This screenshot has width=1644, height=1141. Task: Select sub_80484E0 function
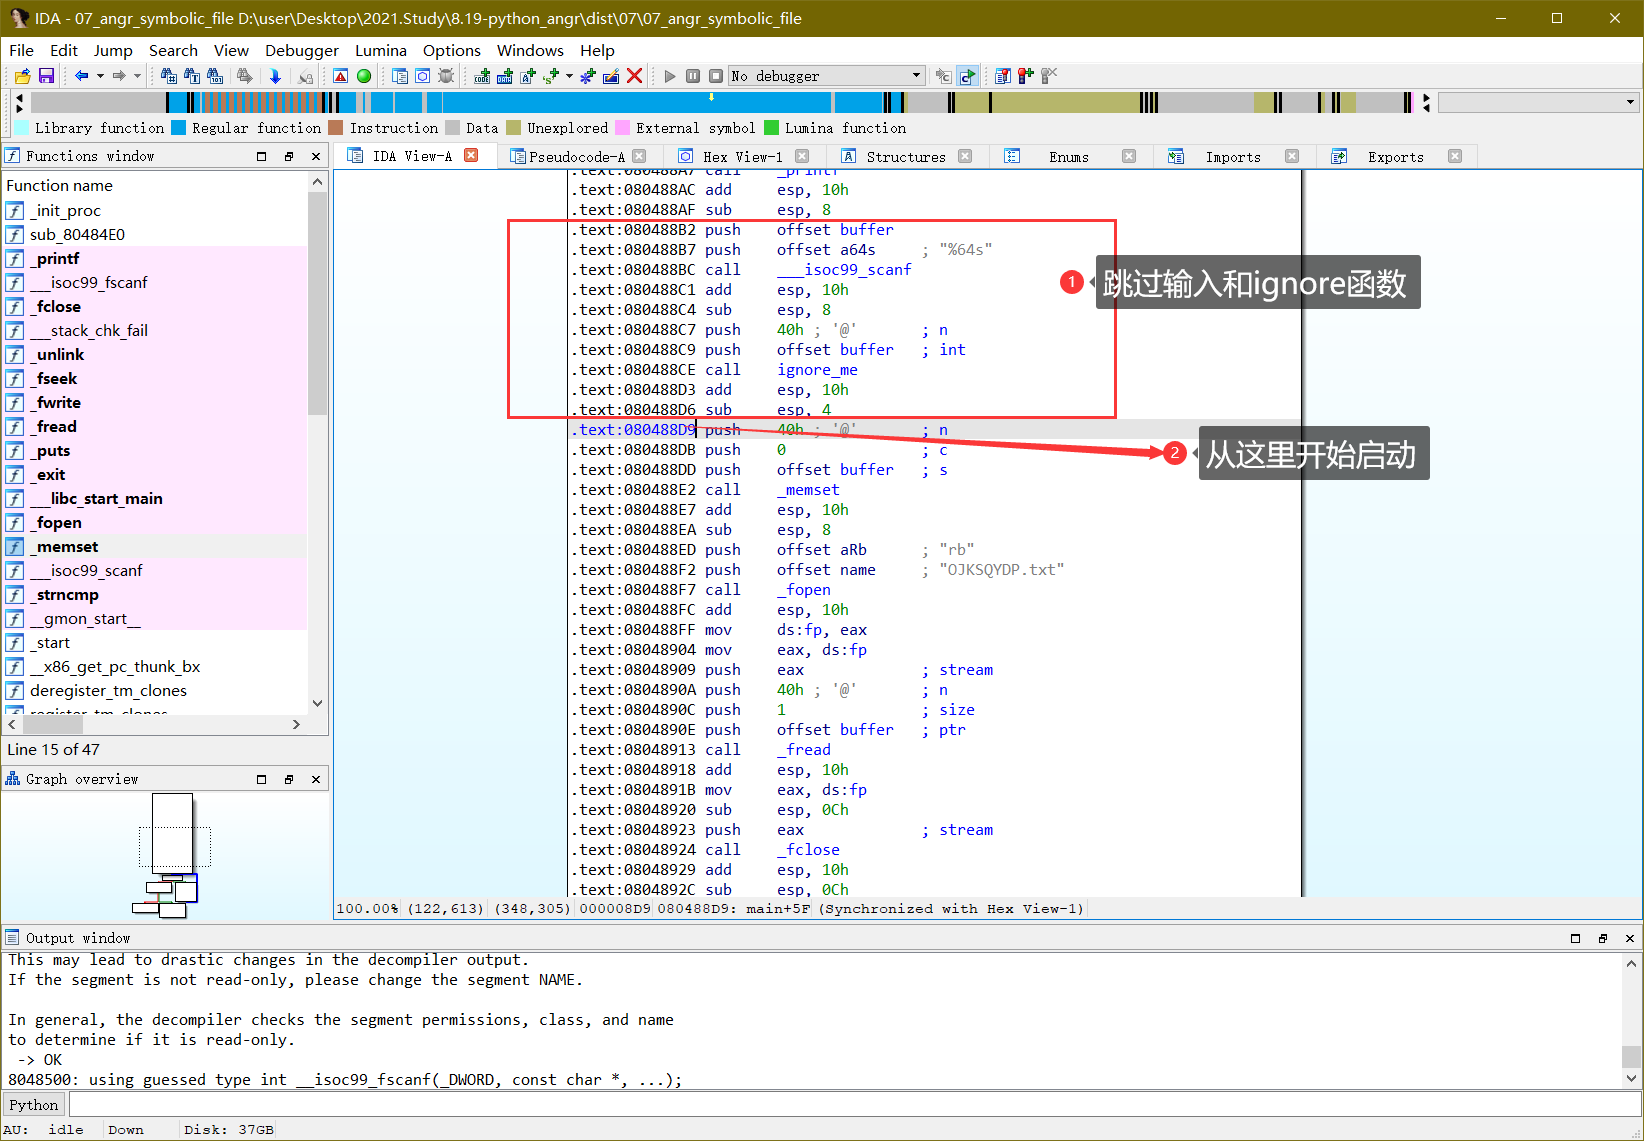(155, 234)
